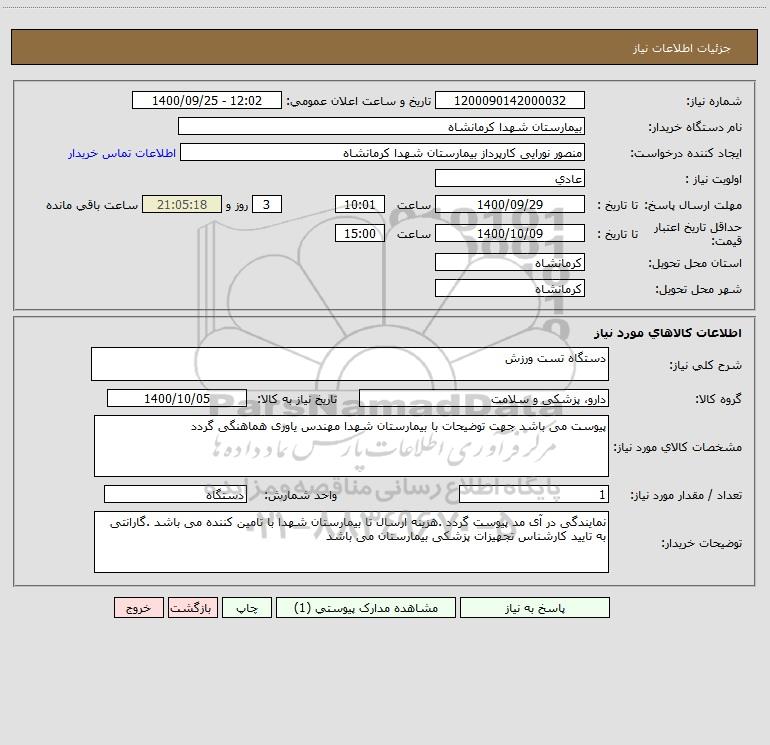Click the label 'تاریخ نیاز به کالا:'
The height and width of the screenshot is (745, 770).
pyautogui.click(x=297, y=399)
